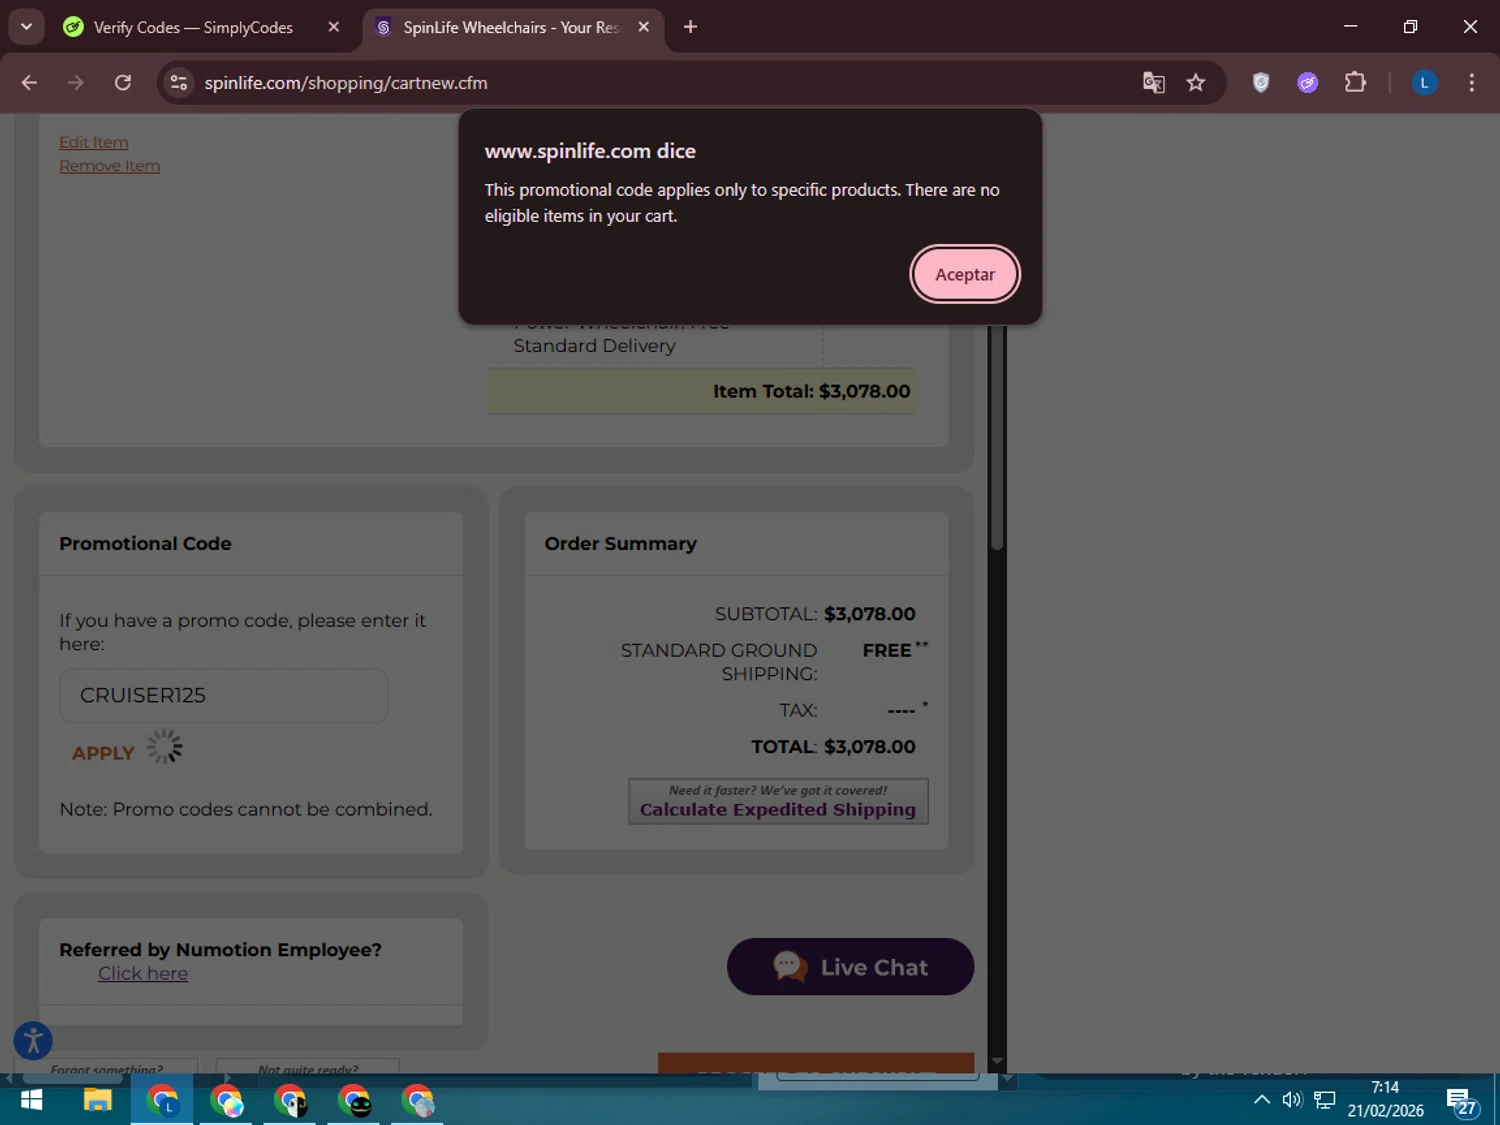Open the network status tray icon
The image size is (1500, 1125).
(1325, 1100)
